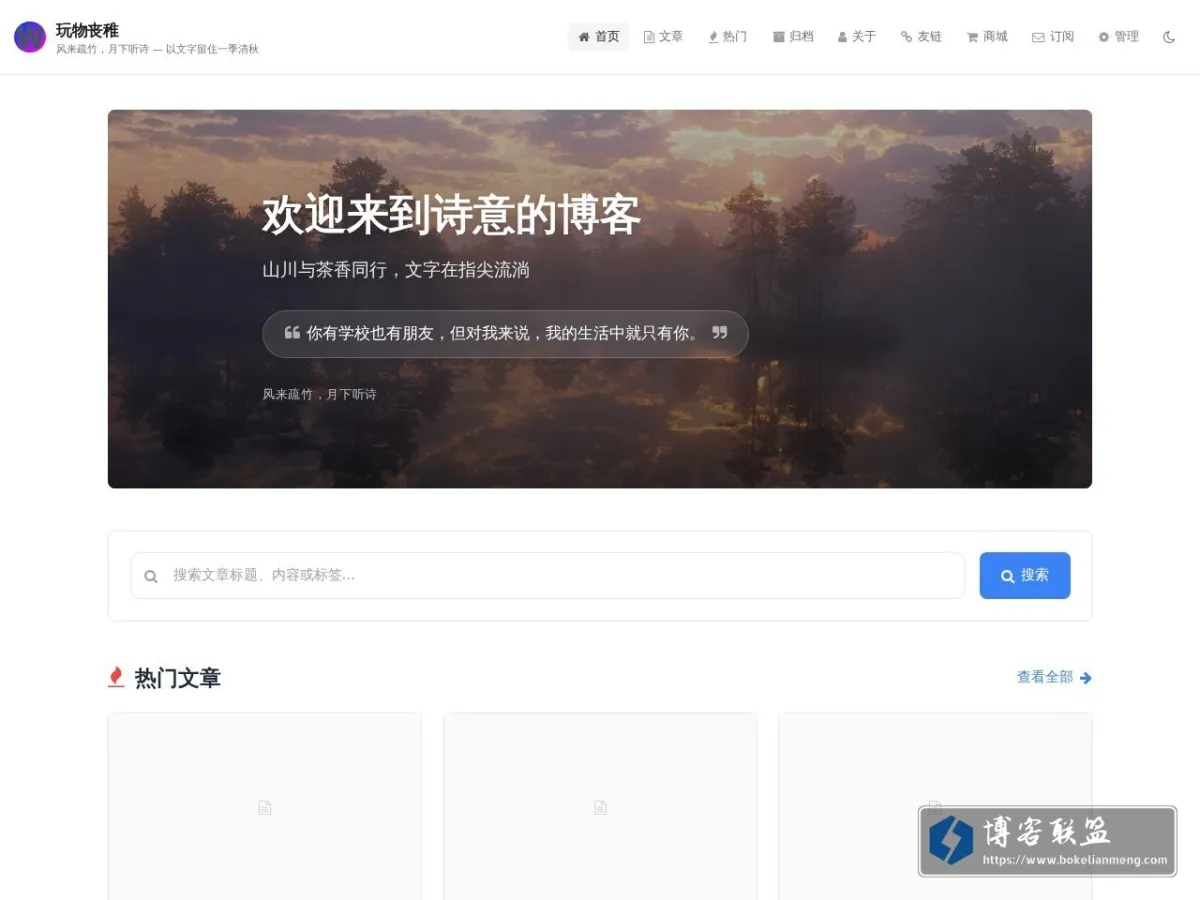The image size is (1200, 900).
Task: Open the 查看全部 link
Action: pos(1054,677)
